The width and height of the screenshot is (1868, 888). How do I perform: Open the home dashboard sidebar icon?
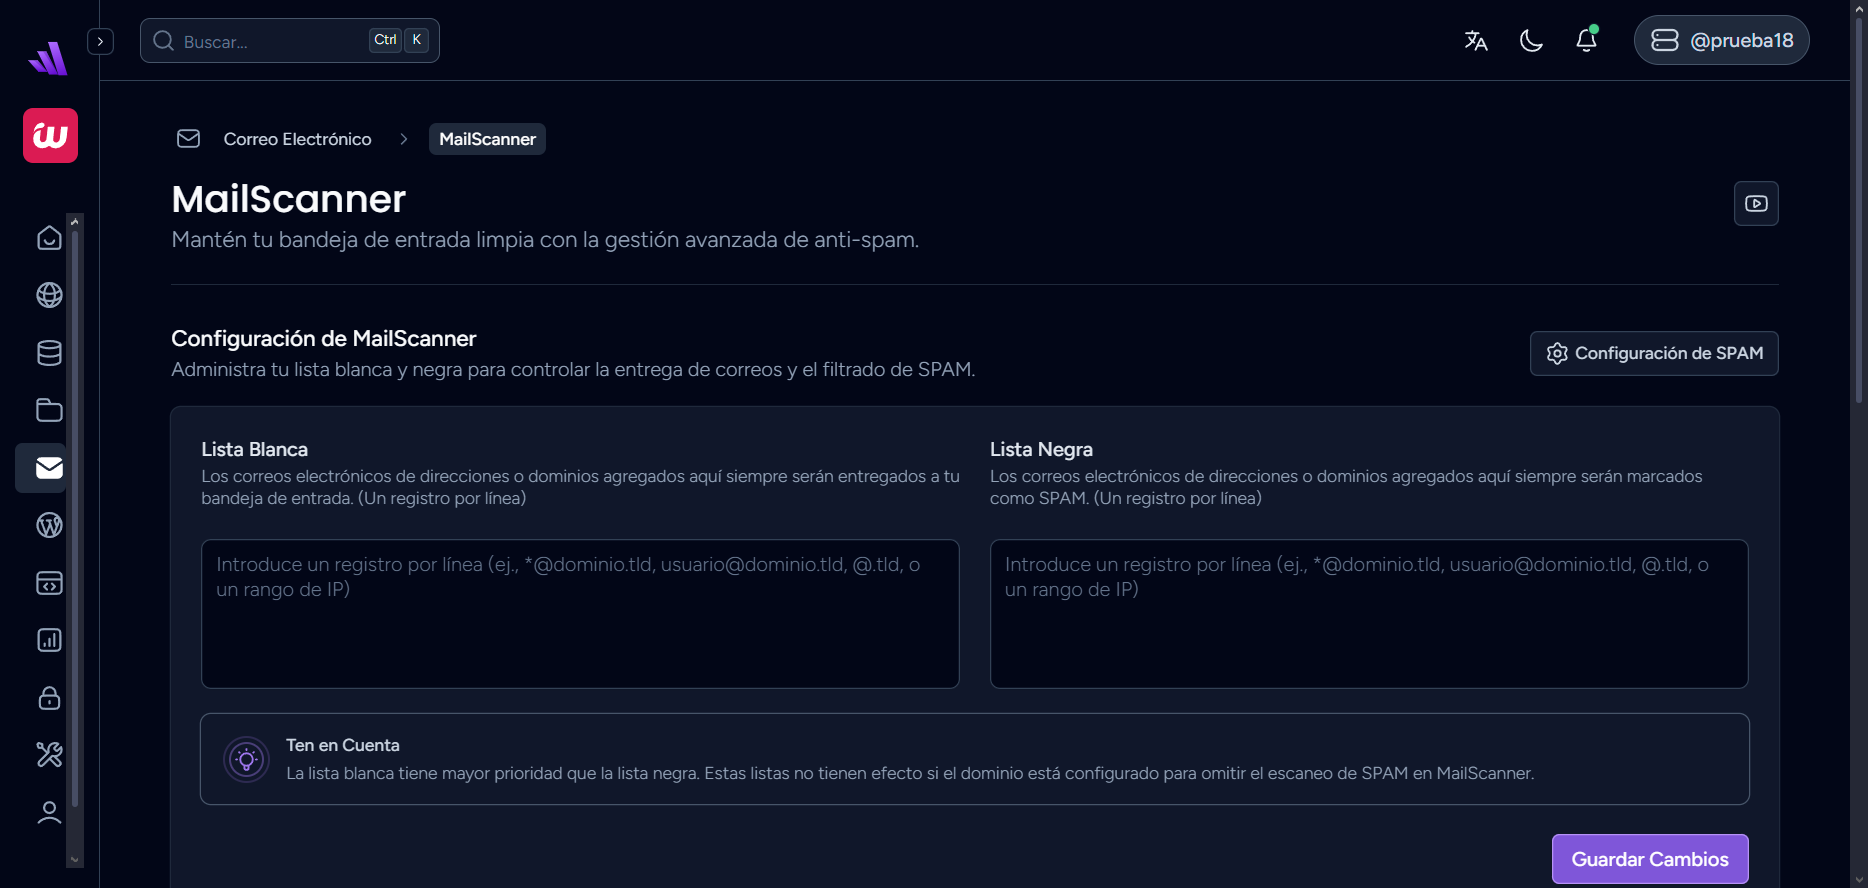click(49, 238)
